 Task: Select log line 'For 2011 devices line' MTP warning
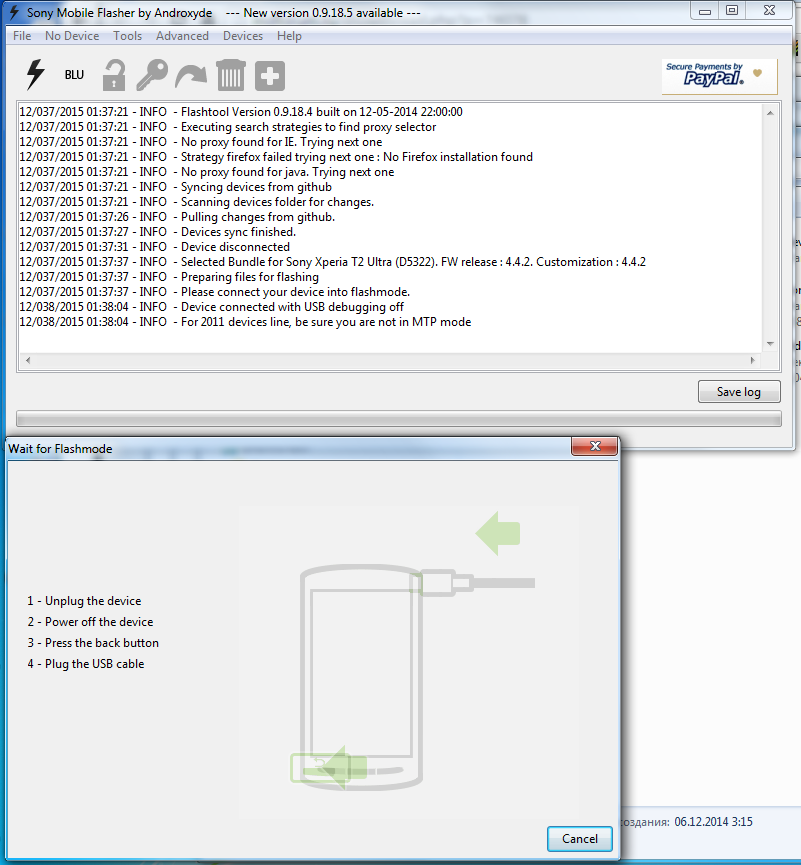click(x=245, y=322)
